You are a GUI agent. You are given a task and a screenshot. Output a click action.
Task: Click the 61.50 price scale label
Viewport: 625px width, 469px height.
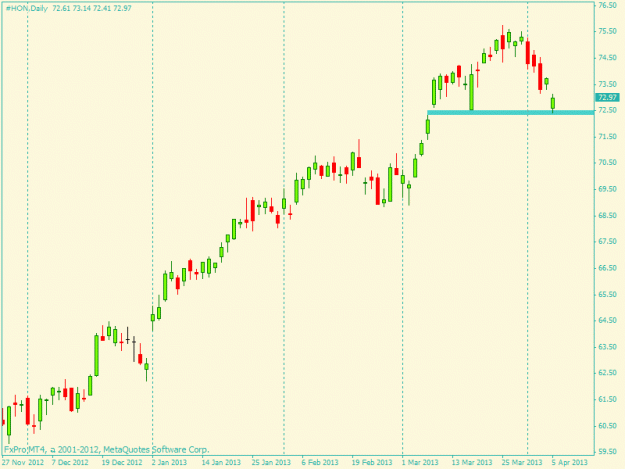pos(607,399)
